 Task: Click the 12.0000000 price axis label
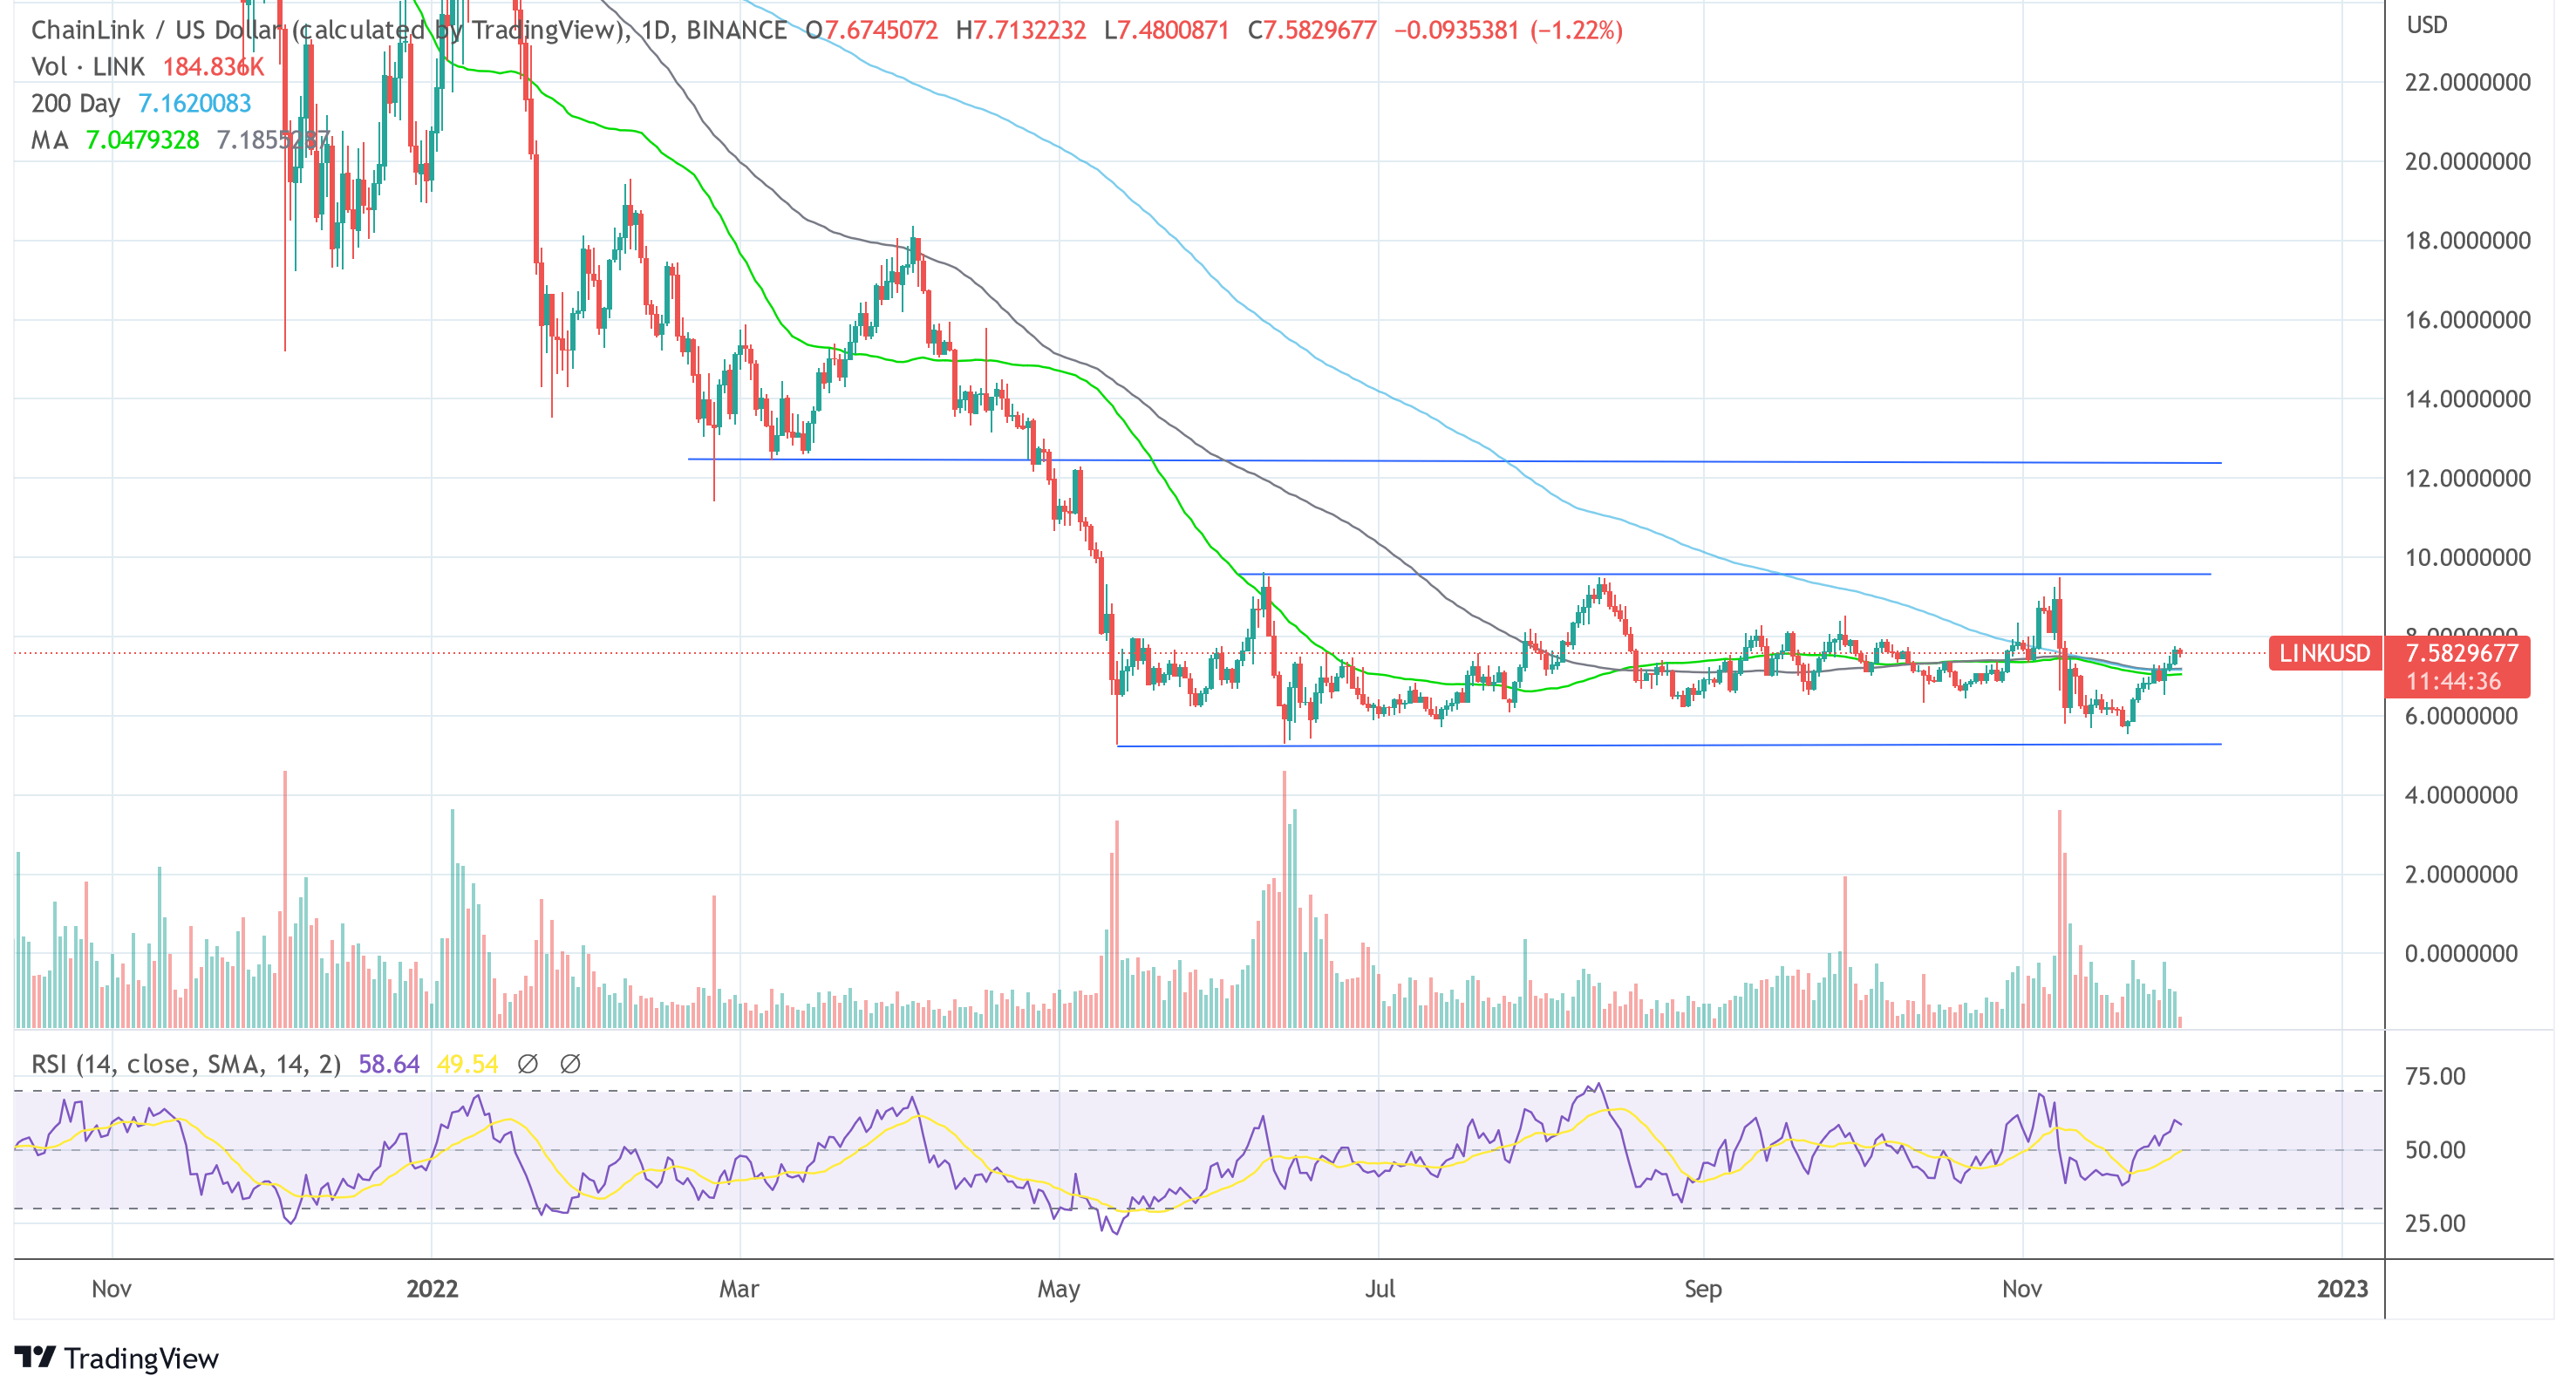click(x=2468, y=478)
